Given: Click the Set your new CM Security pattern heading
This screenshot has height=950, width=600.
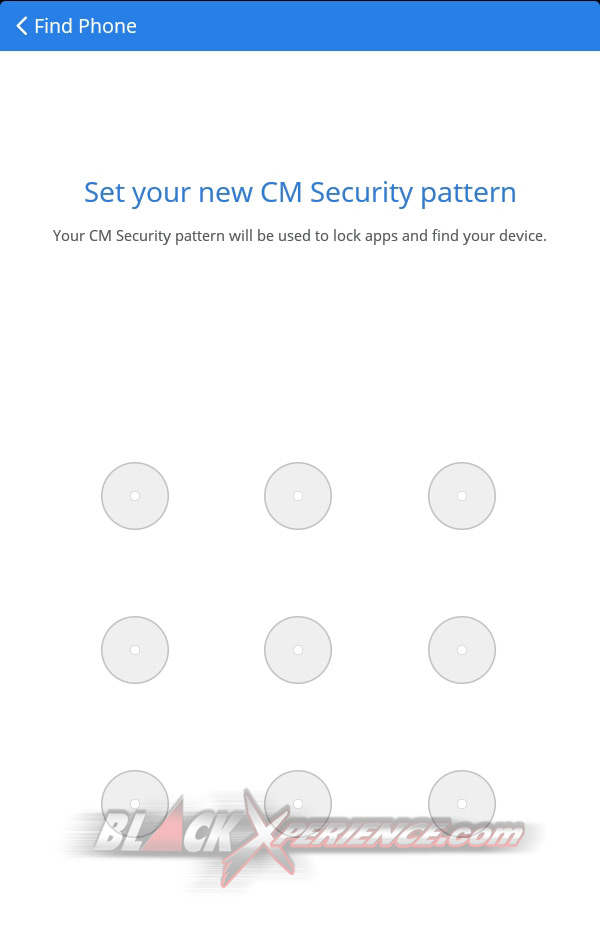Looking at the screenshot, I should pyautogui.click(x=299, y=192).
